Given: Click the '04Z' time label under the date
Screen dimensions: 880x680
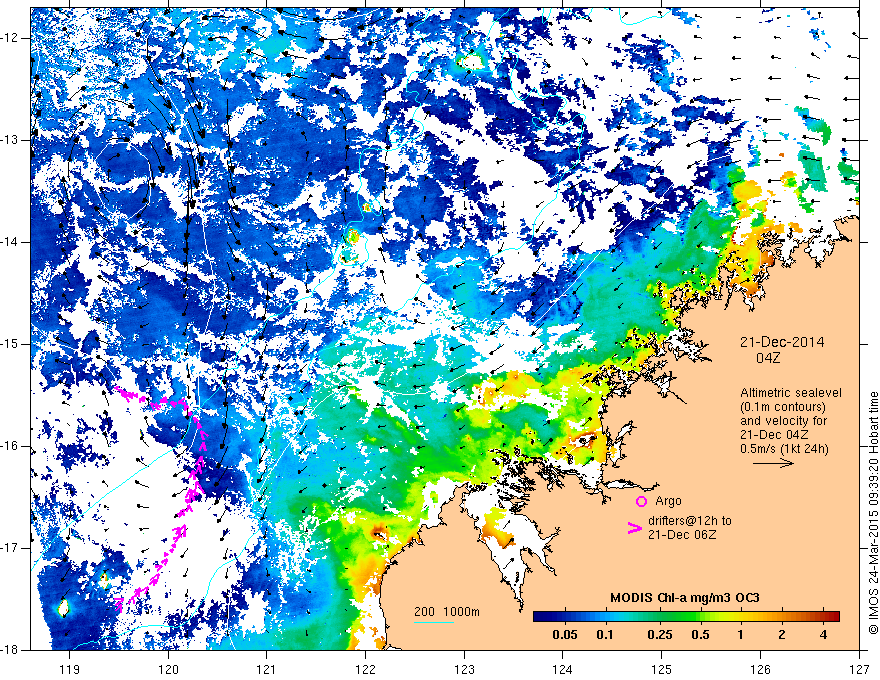Looking at the screenshot, I should [x=768, y=358].
